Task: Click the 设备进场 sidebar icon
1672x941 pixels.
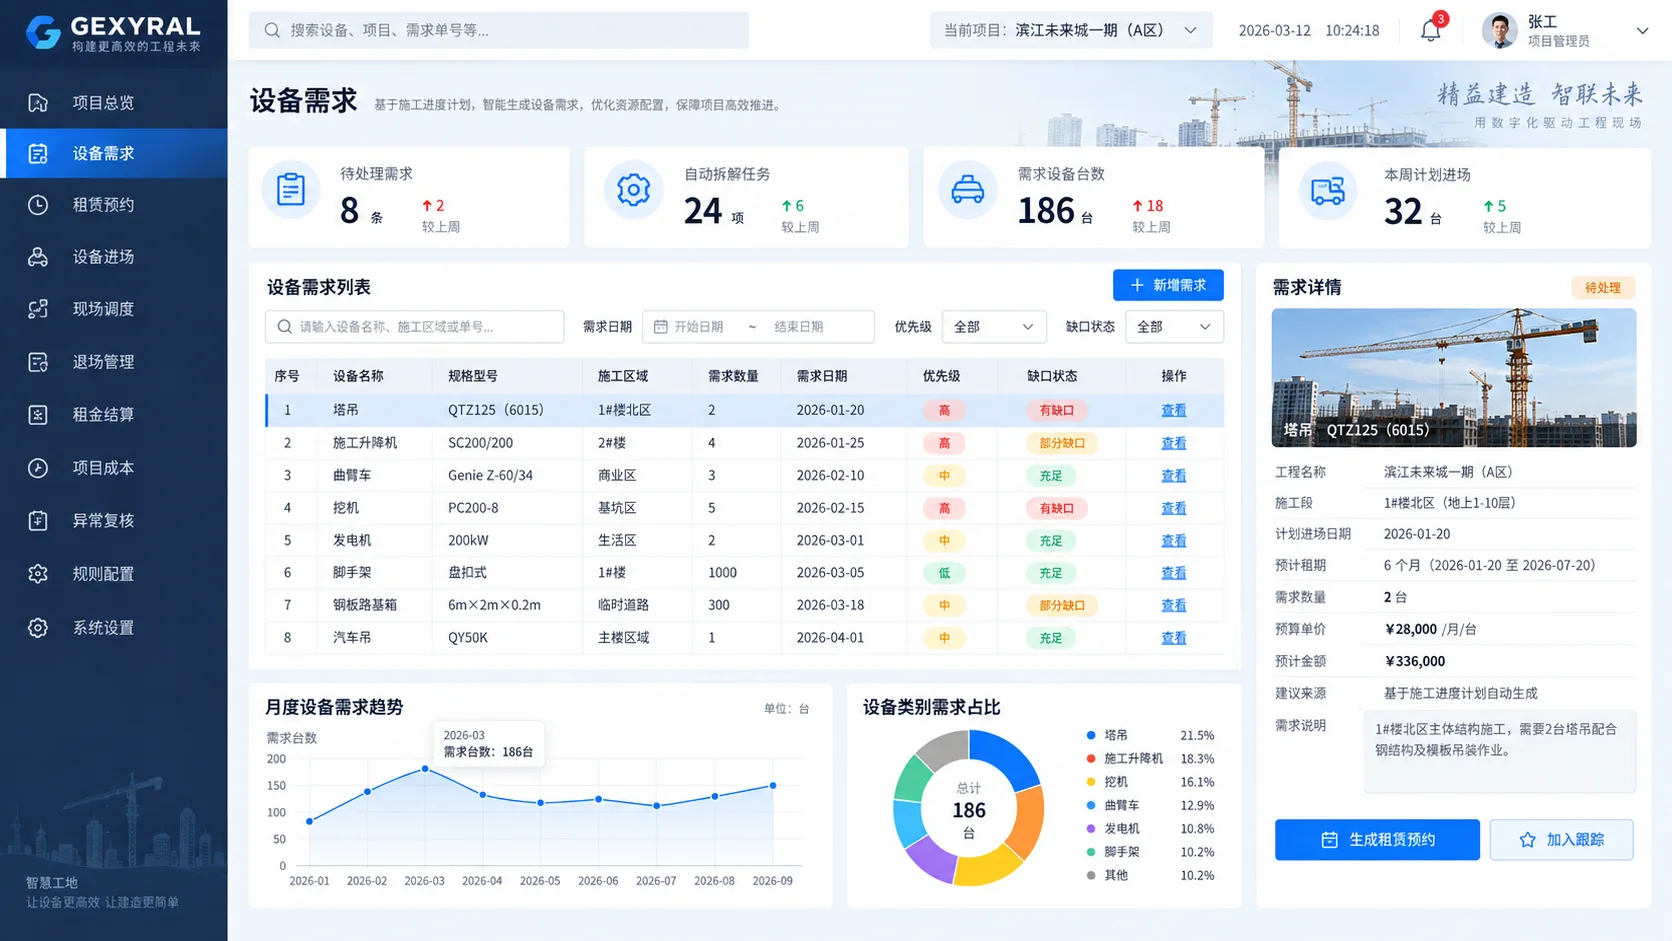Action: [38, 257]
